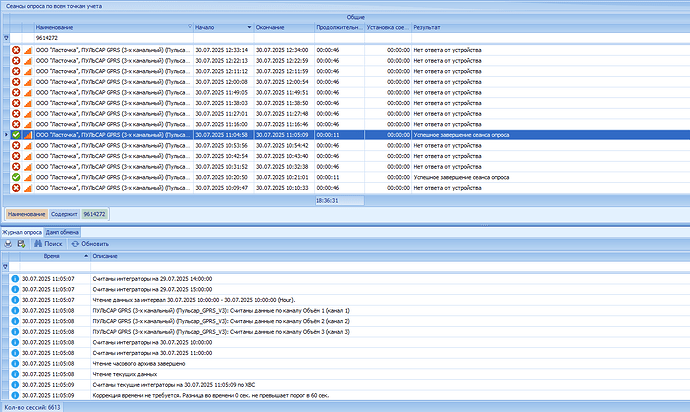Click the filter row icon in log grid
690x412 pixels.
point(8,267)
